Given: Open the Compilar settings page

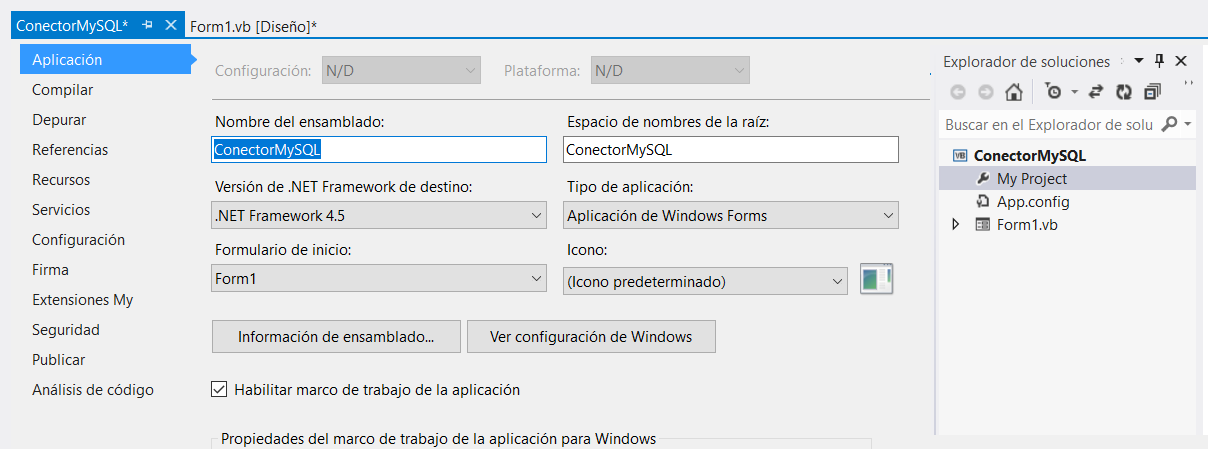Looking at the screenshot, I should 63,90.
